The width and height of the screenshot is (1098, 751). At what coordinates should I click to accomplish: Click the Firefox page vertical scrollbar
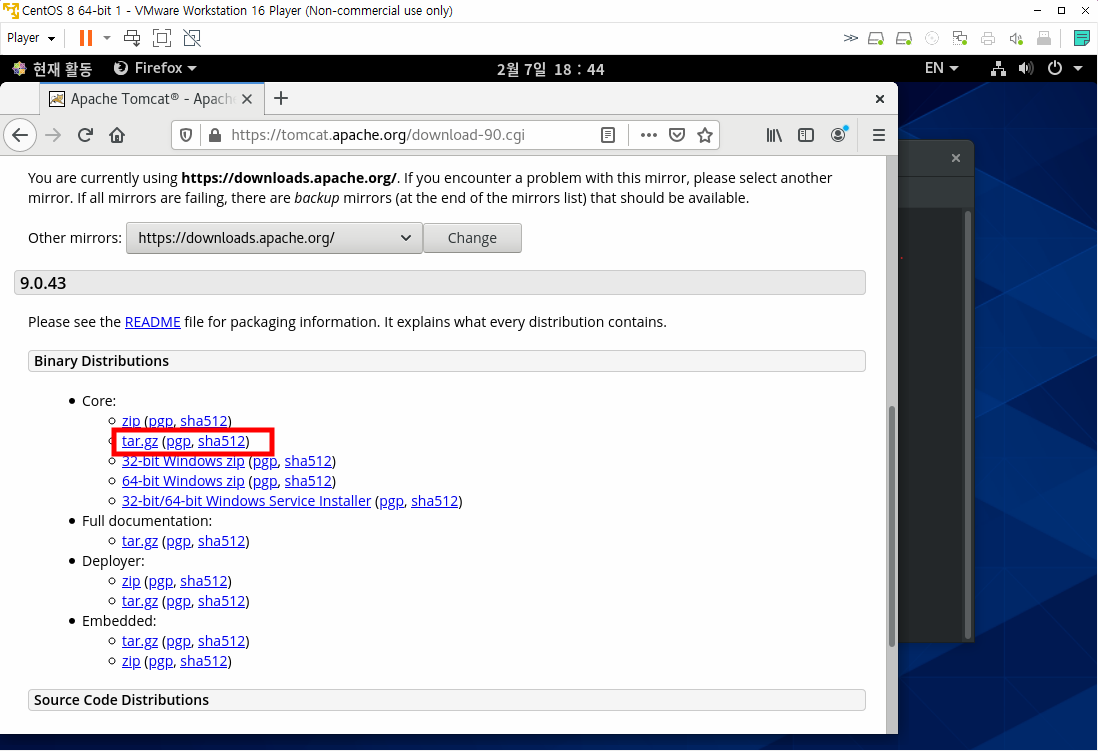(x=891, y=525)
